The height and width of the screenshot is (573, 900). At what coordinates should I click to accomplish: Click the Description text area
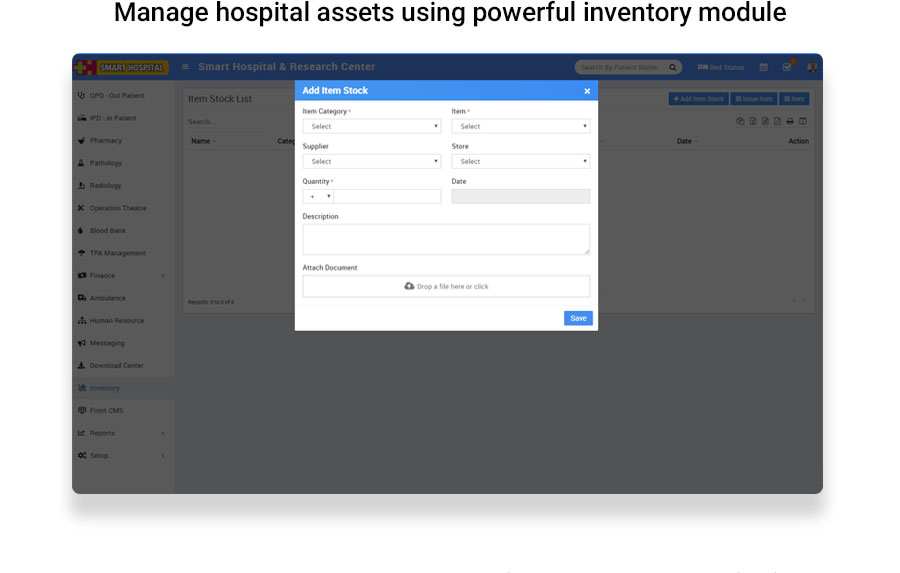(x=446, y=239)
